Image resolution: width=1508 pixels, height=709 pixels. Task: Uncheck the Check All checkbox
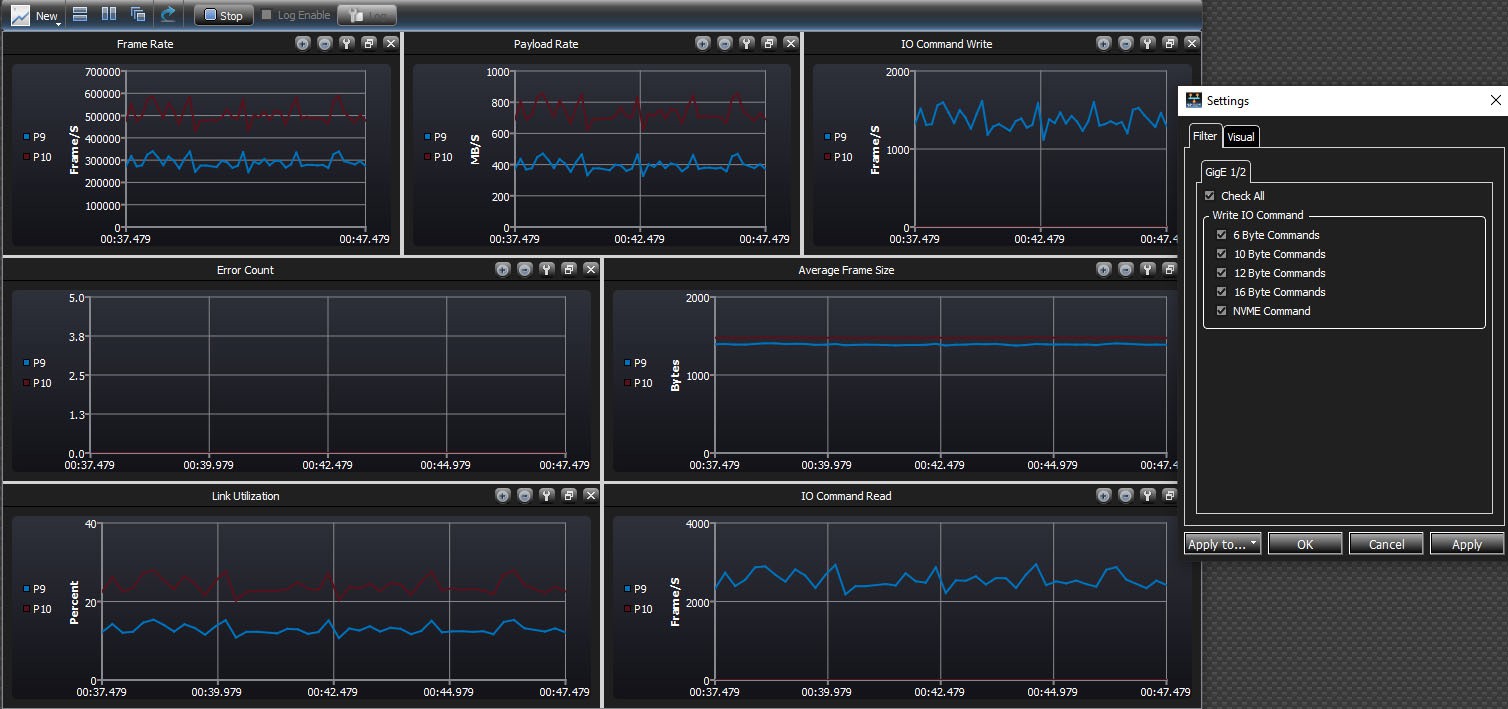pyautogui.click(x=1210, y=196)
